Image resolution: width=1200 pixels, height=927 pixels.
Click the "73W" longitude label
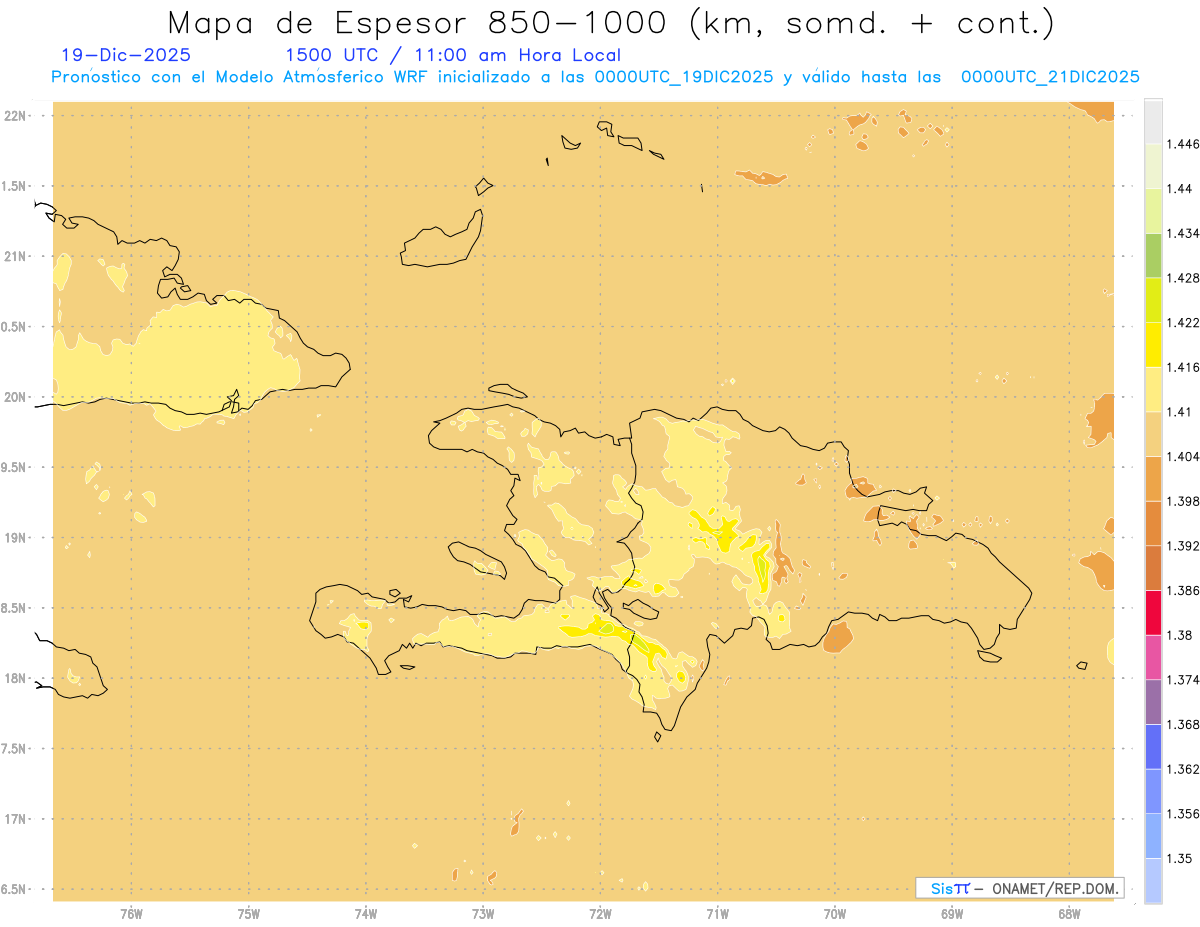click(x=483, y=914)
